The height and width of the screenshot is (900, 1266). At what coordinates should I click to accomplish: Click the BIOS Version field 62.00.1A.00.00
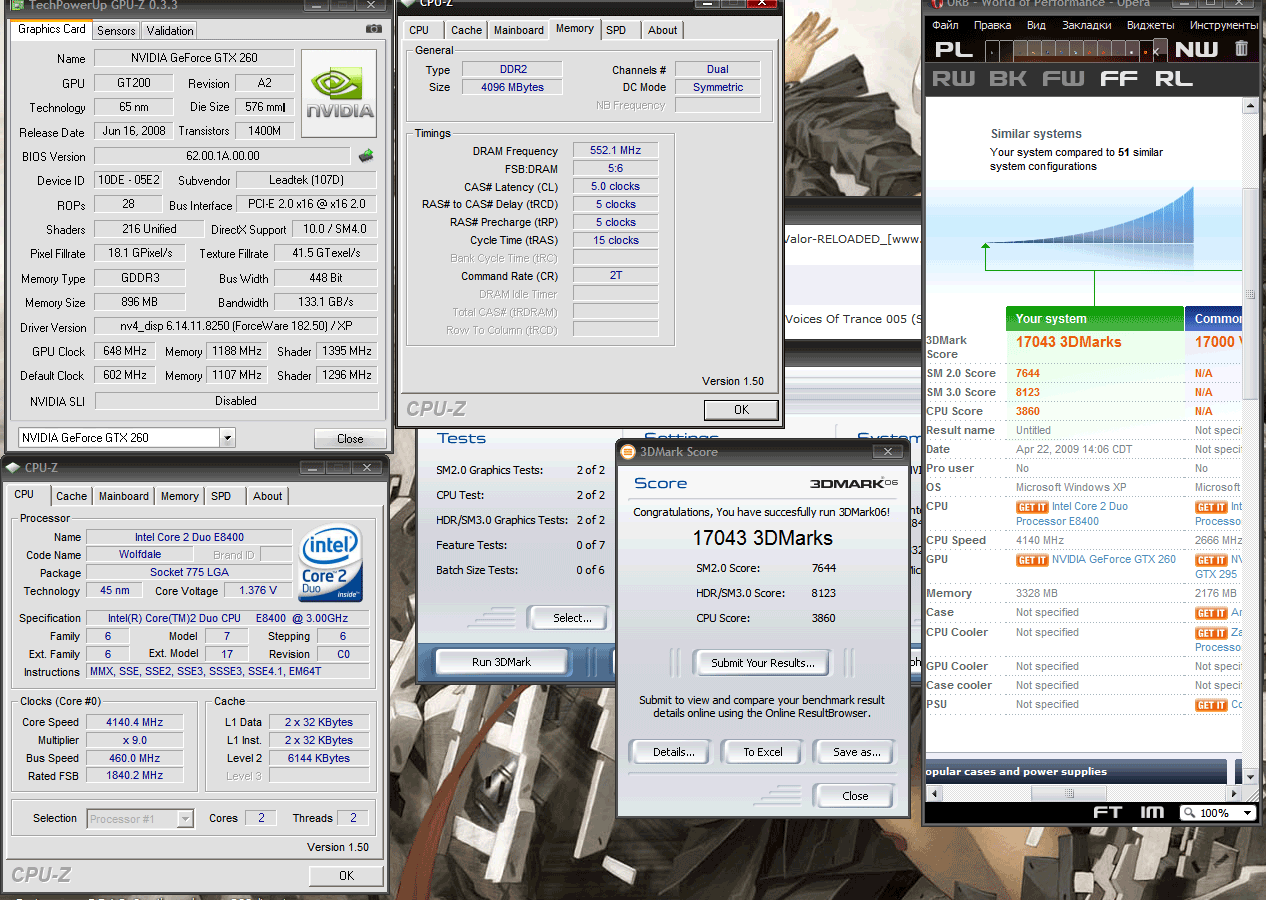tap(223, 156)
